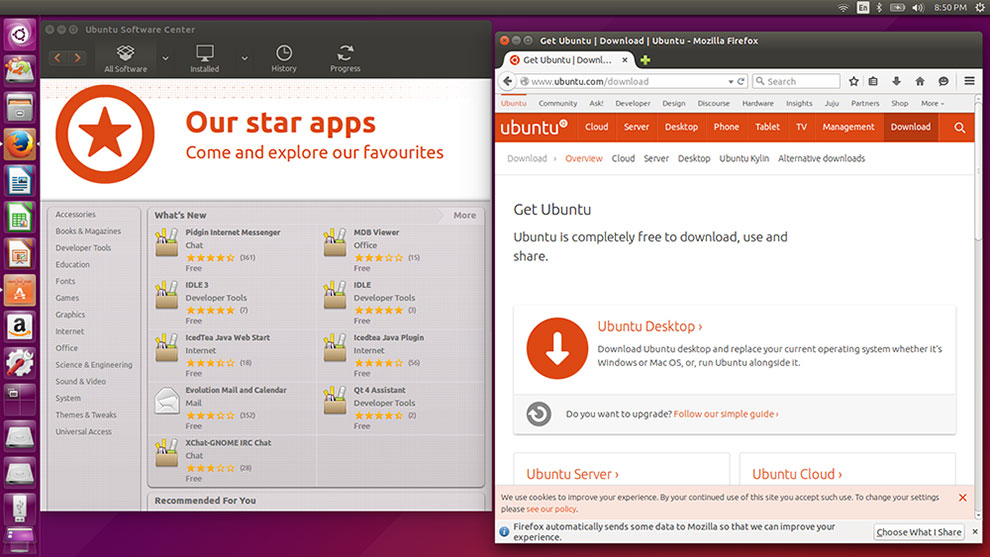Open Firefox downloads arrow icon
This screenshot has height=557, width=990.
tap(896, 81)
